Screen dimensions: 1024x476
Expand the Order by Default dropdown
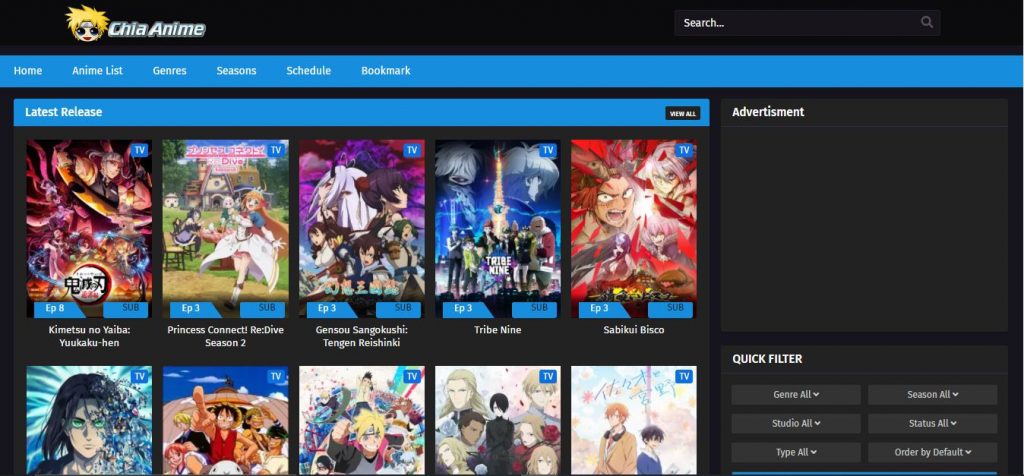point(933,452)
